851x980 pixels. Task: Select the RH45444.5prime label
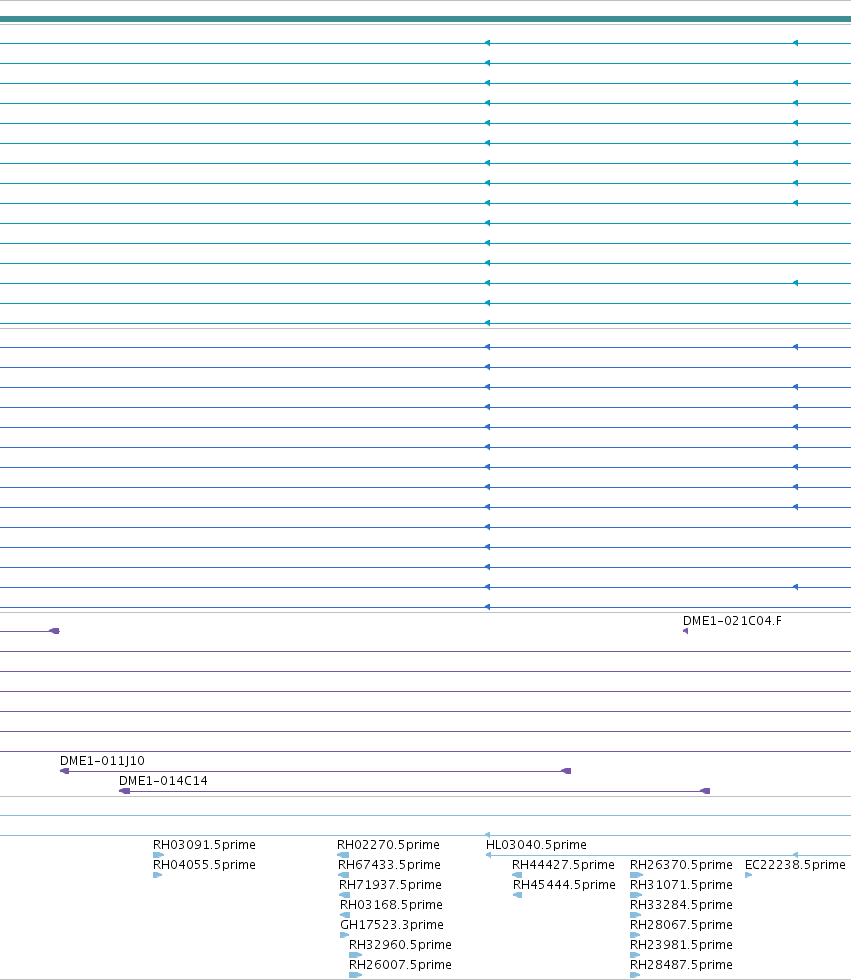564,884
